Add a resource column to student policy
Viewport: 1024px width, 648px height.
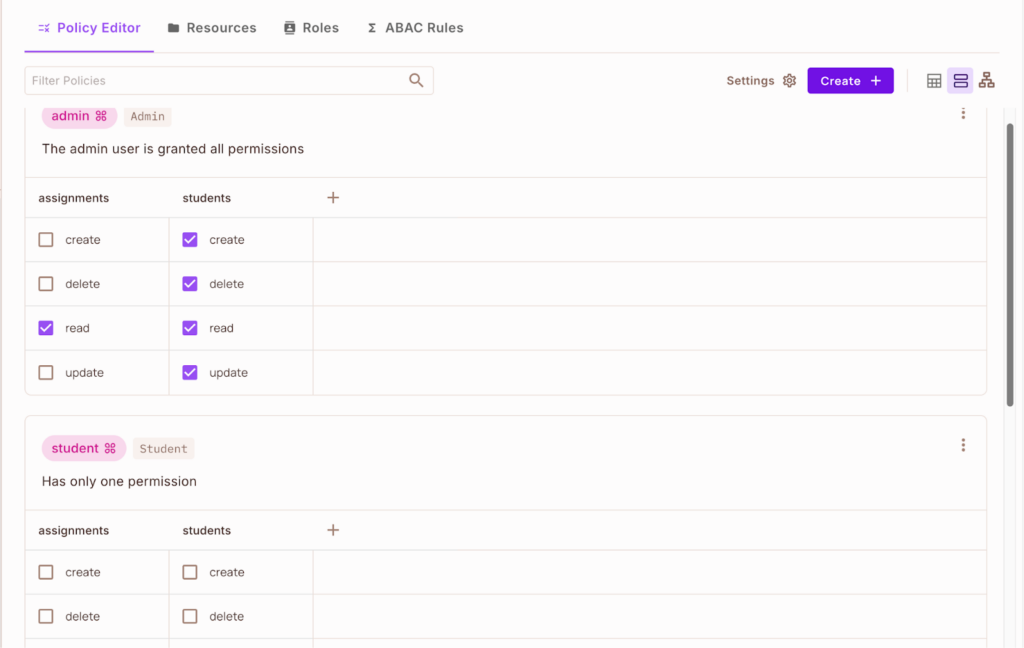coord(333,529)
